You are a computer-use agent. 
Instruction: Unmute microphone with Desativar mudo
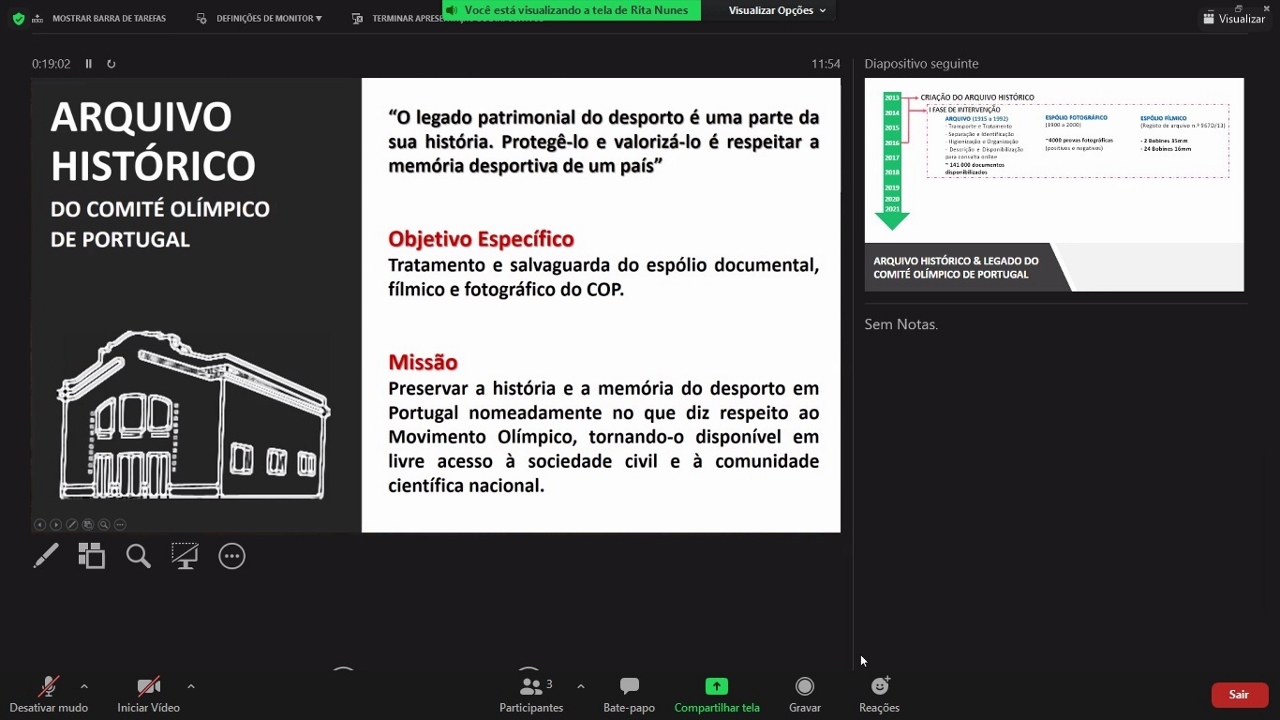point(49,694)
